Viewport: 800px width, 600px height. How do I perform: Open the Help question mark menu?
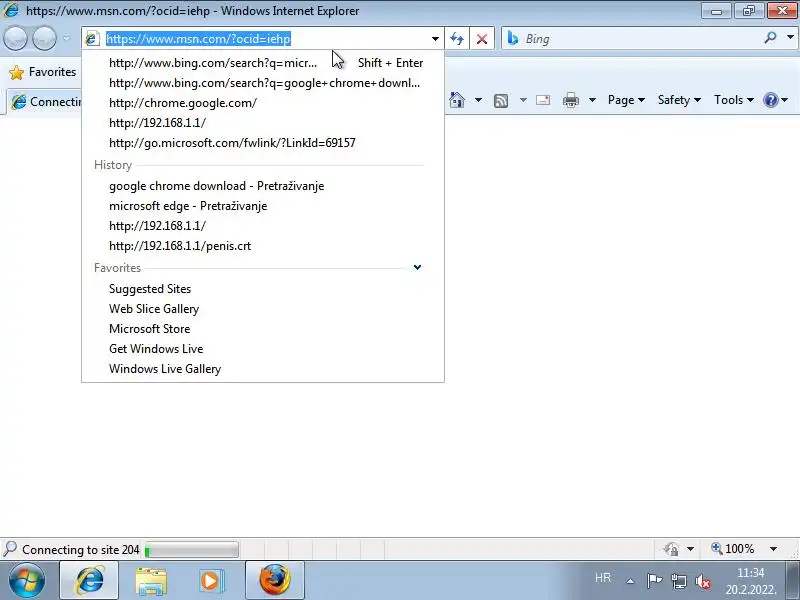click(x=776, y=100)
